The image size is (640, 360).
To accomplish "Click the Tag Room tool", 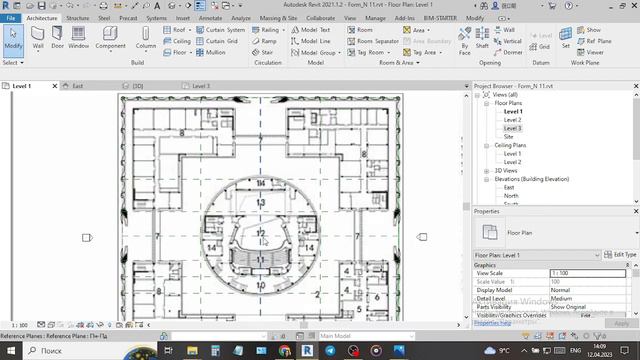I will pos(368,53).
